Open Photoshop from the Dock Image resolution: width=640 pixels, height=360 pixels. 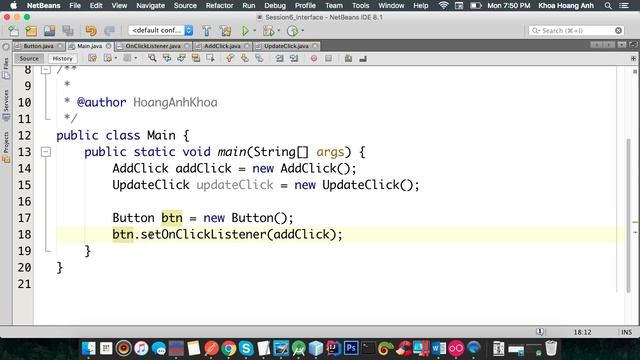click(x=351, y=349)
